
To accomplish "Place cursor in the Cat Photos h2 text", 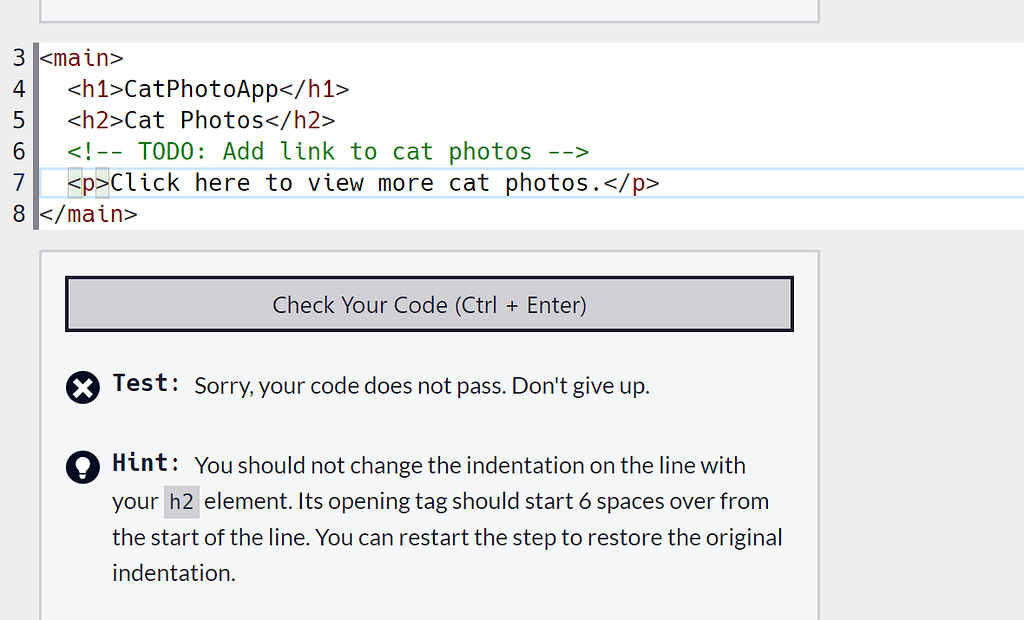I will point(193,120).
